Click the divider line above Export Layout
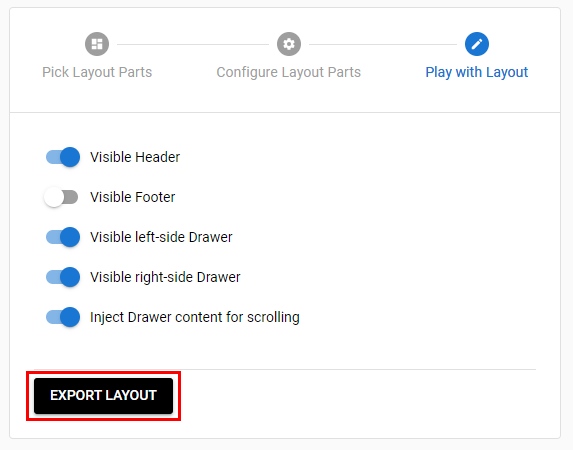This screenshot has width=573, height=450. (x=285, y=369)
